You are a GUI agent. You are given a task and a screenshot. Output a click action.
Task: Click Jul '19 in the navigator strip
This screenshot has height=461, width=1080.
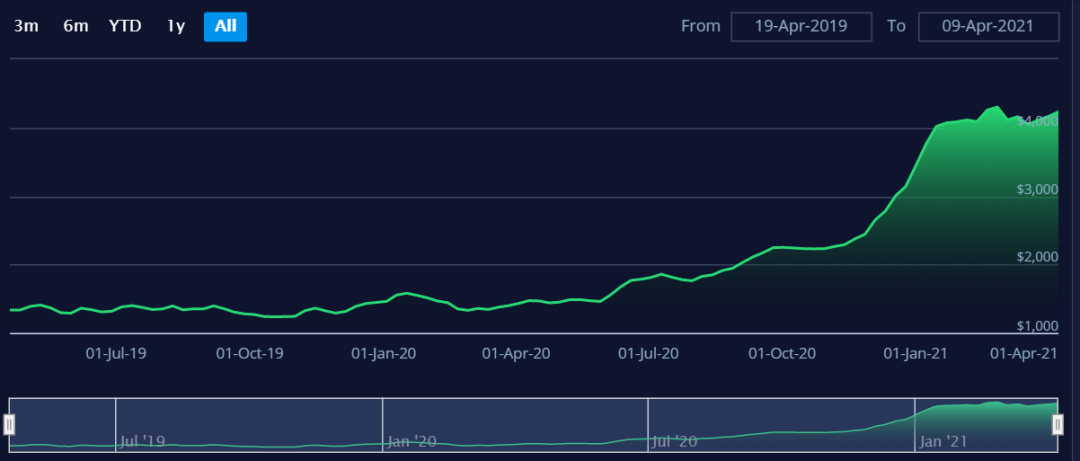(143, 441)
